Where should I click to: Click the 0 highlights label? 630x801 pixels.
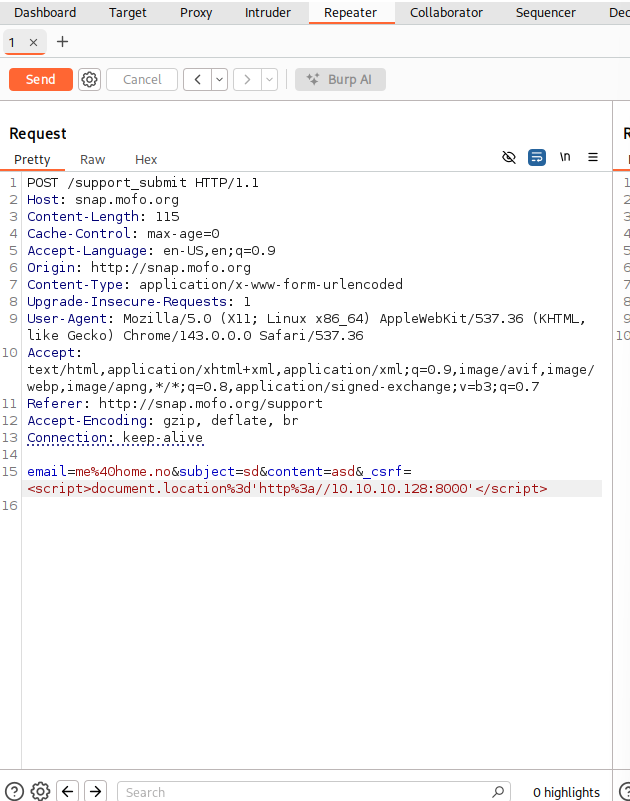(566, 792)
